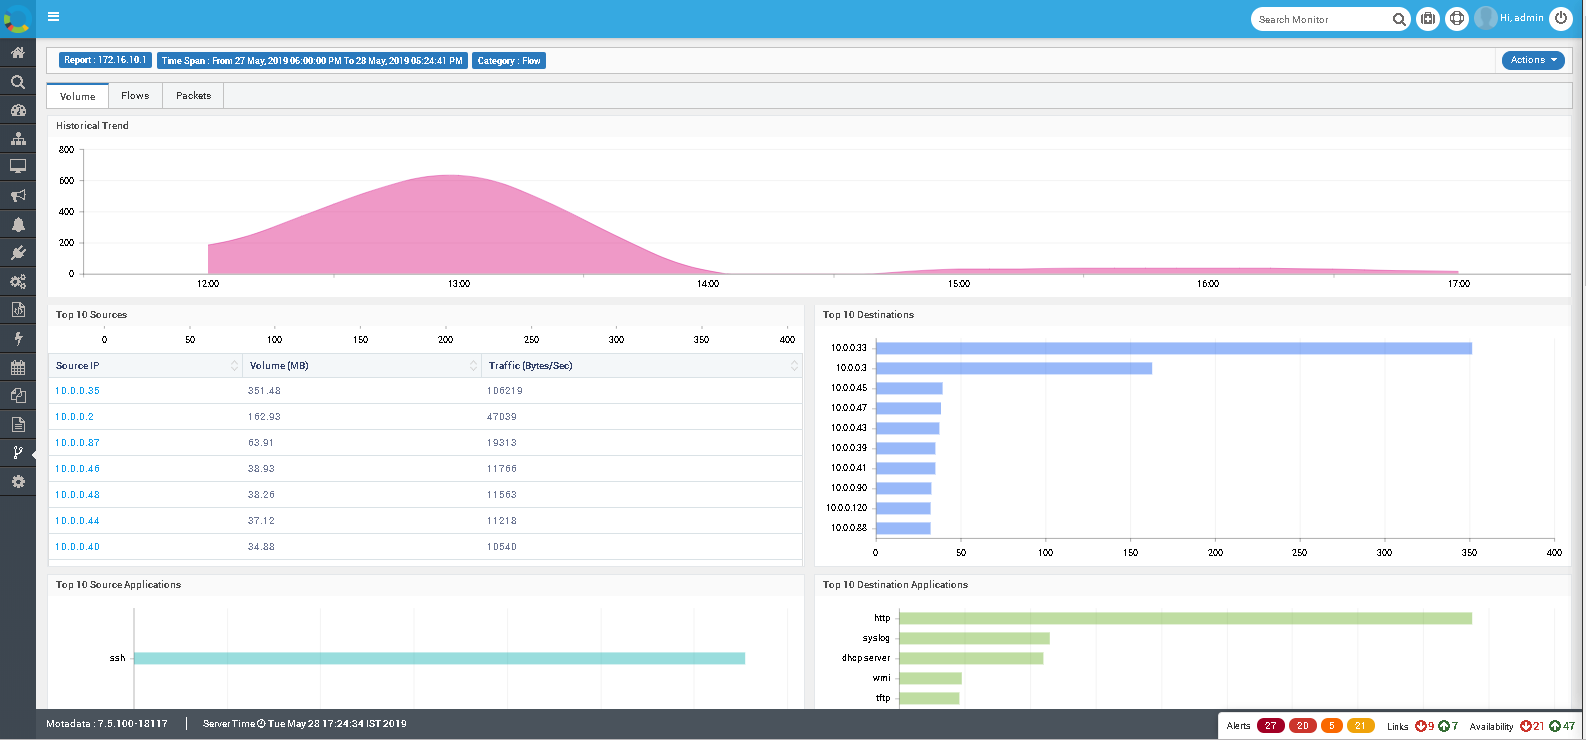Screen dimensions: 1586x743
Task: Open the medical kit icon in header
Action: tap(1428, 18)
